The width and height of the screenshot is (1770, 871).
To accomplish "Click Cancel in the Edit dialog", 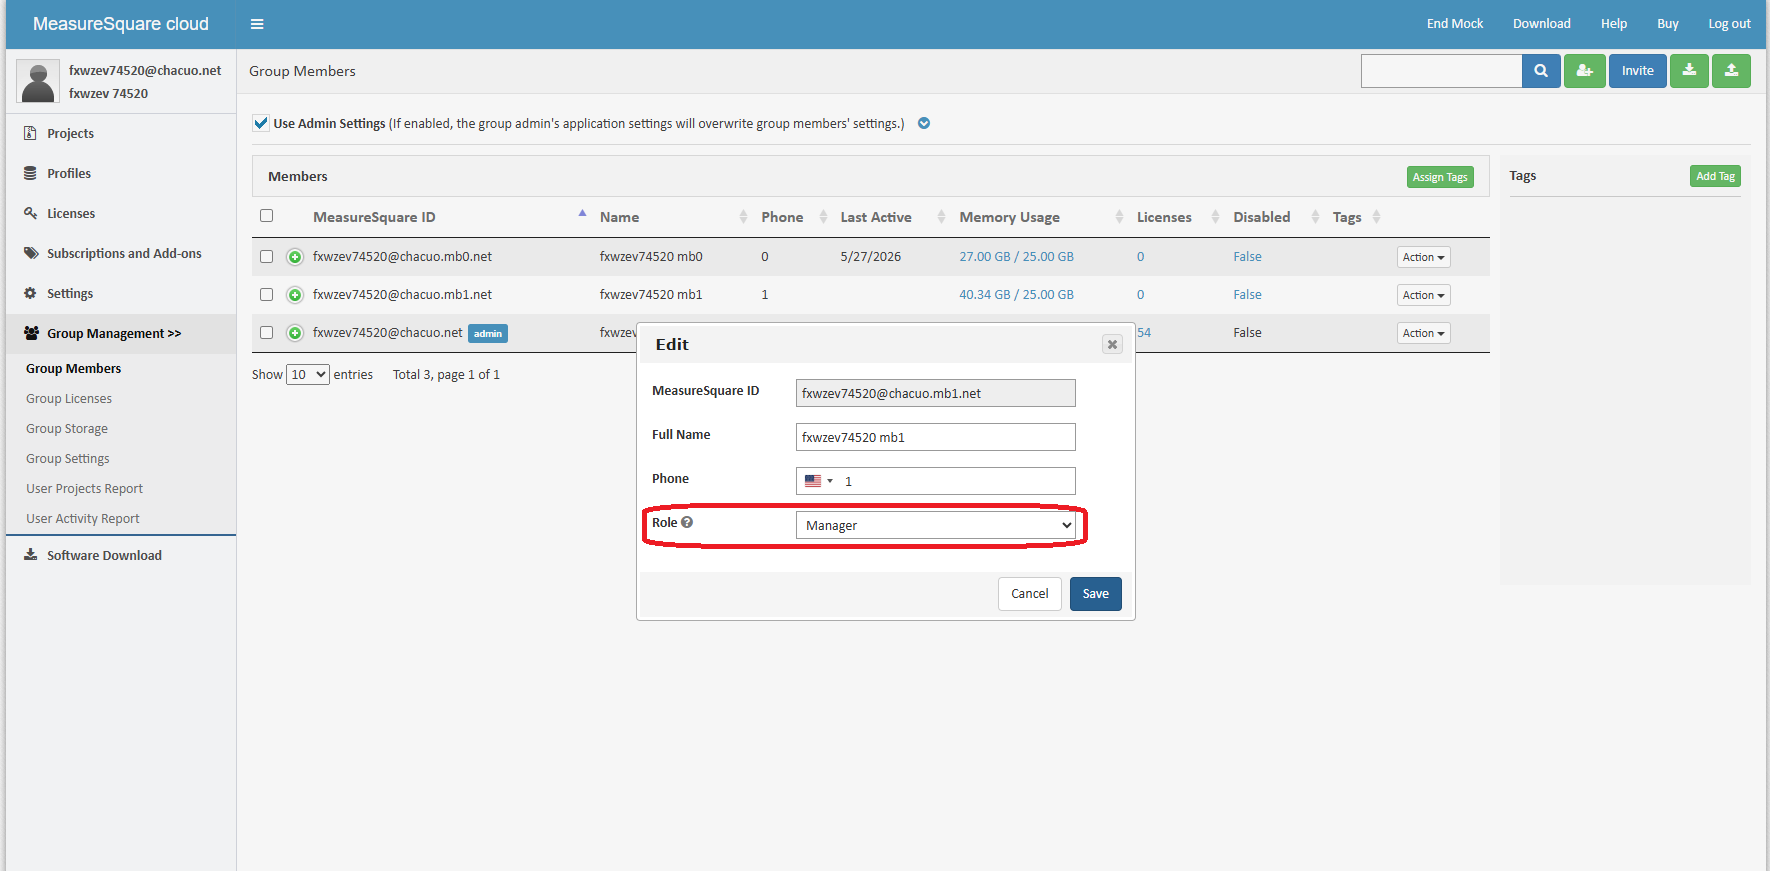I will tap(1030, 594).
